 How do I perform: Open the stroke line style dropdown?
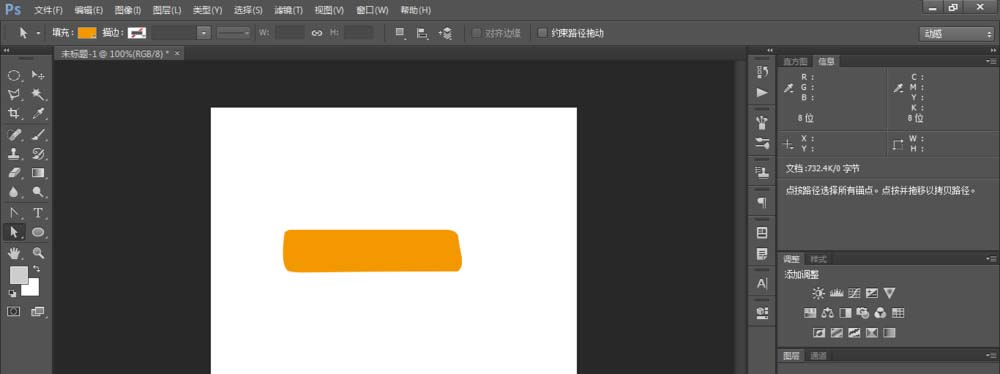coord(233,33)
